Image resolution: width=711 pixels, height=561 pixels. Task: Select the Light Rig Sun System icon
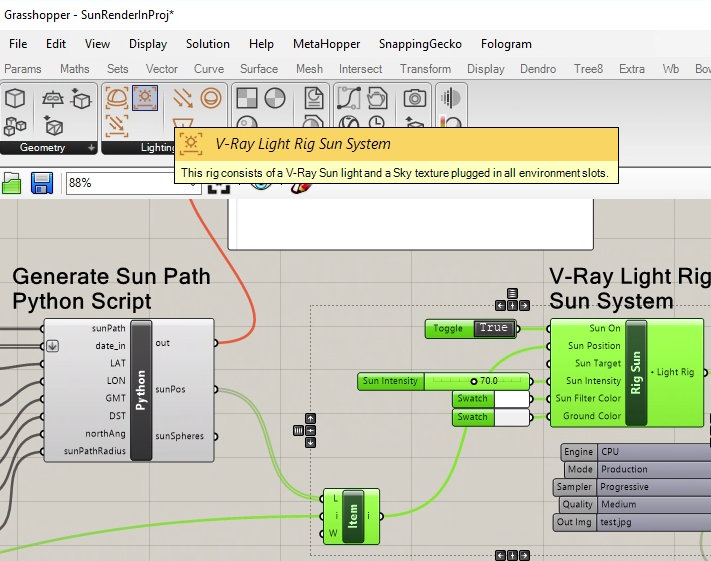[145, 98]
